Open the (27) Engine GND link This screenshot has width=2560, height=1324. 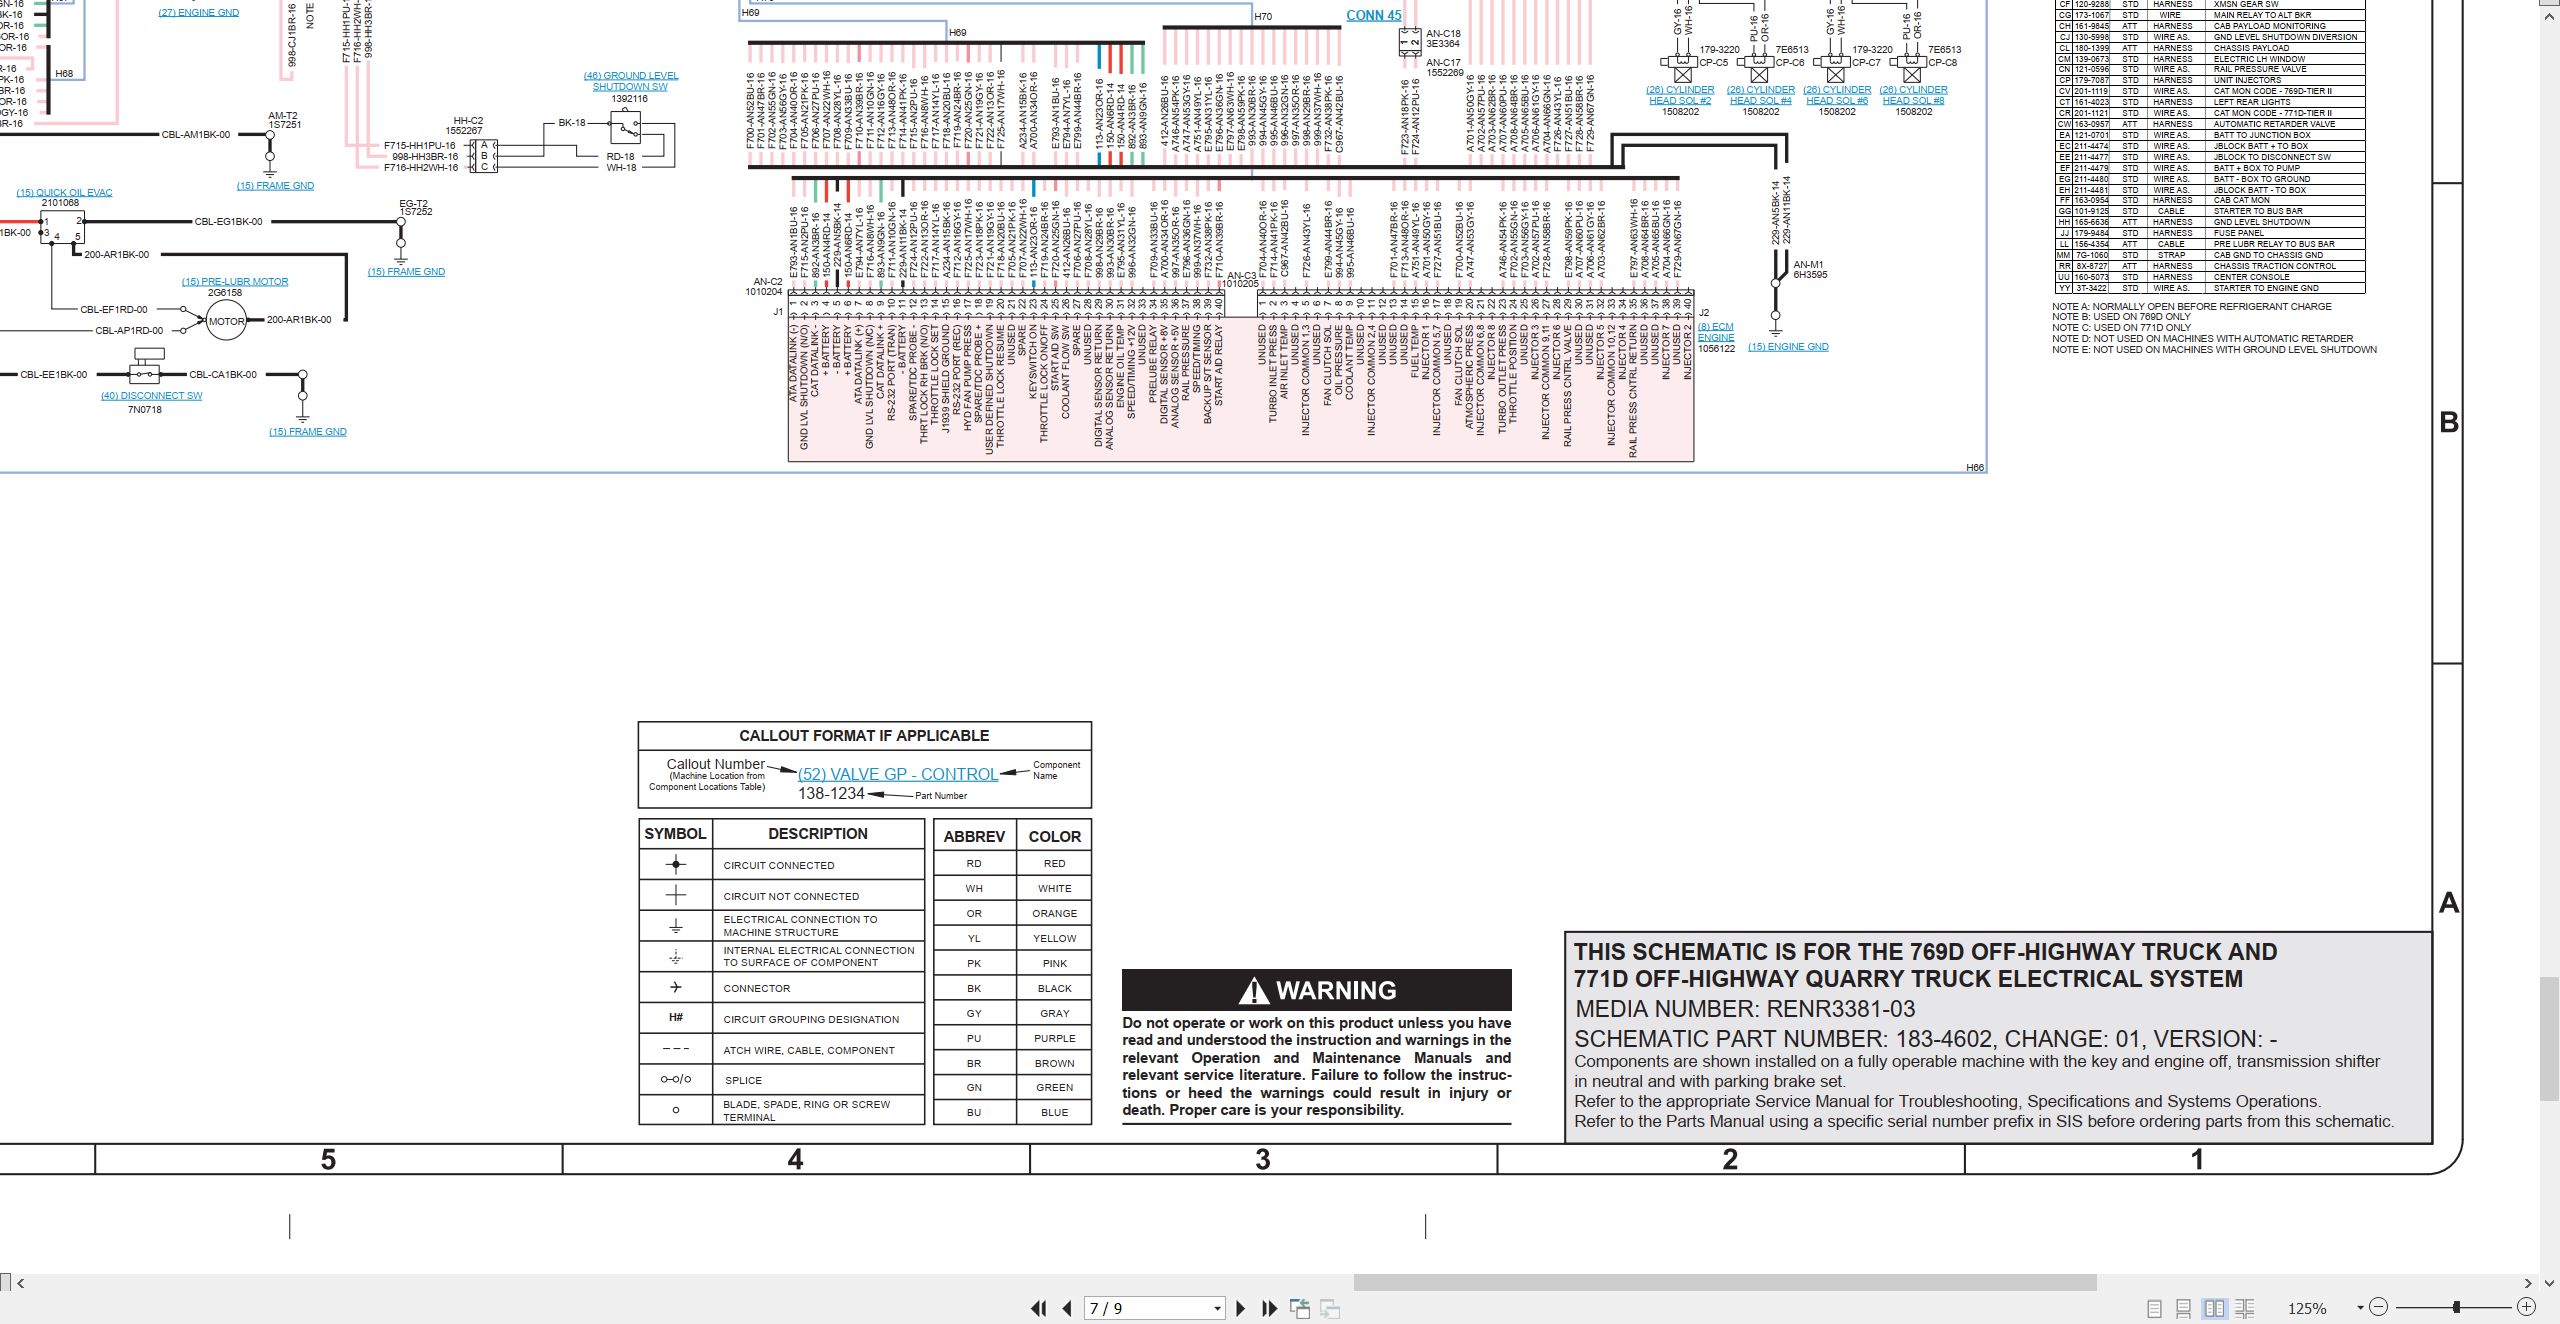pyautogui.click(x=199, y=13)
